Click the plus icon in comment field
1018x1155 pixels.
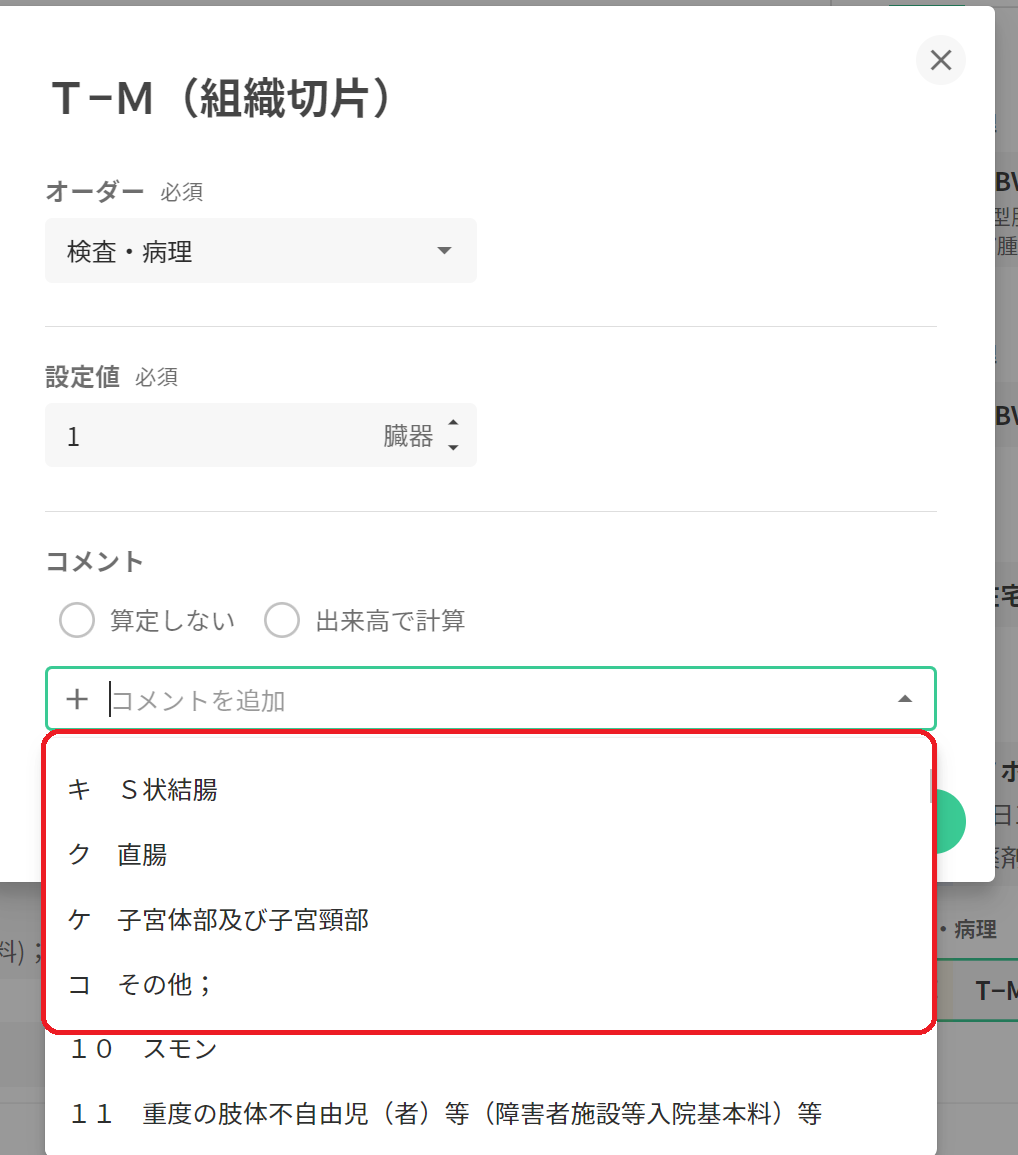point(77,699)
